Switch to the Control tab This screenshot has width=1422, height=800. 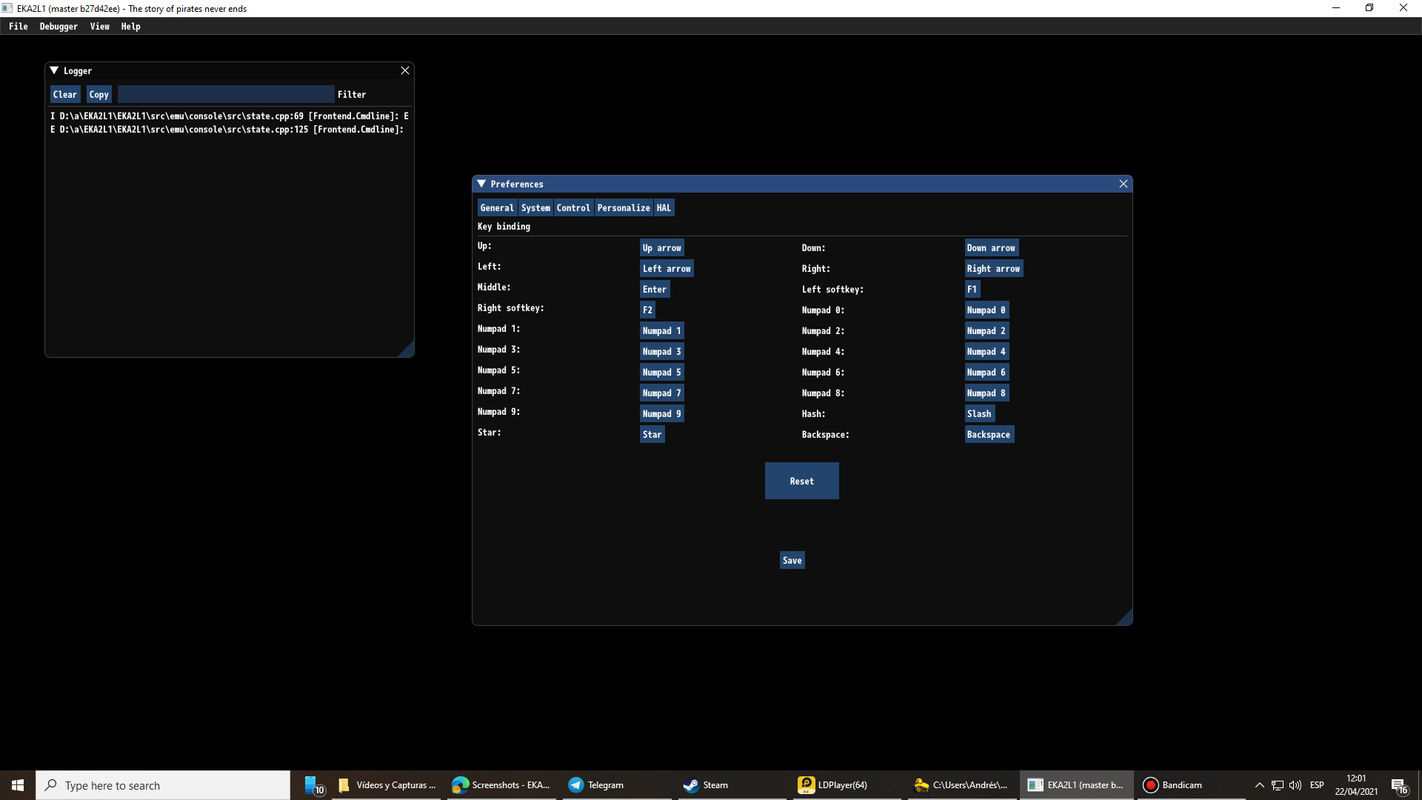click(x=574, y=208)
